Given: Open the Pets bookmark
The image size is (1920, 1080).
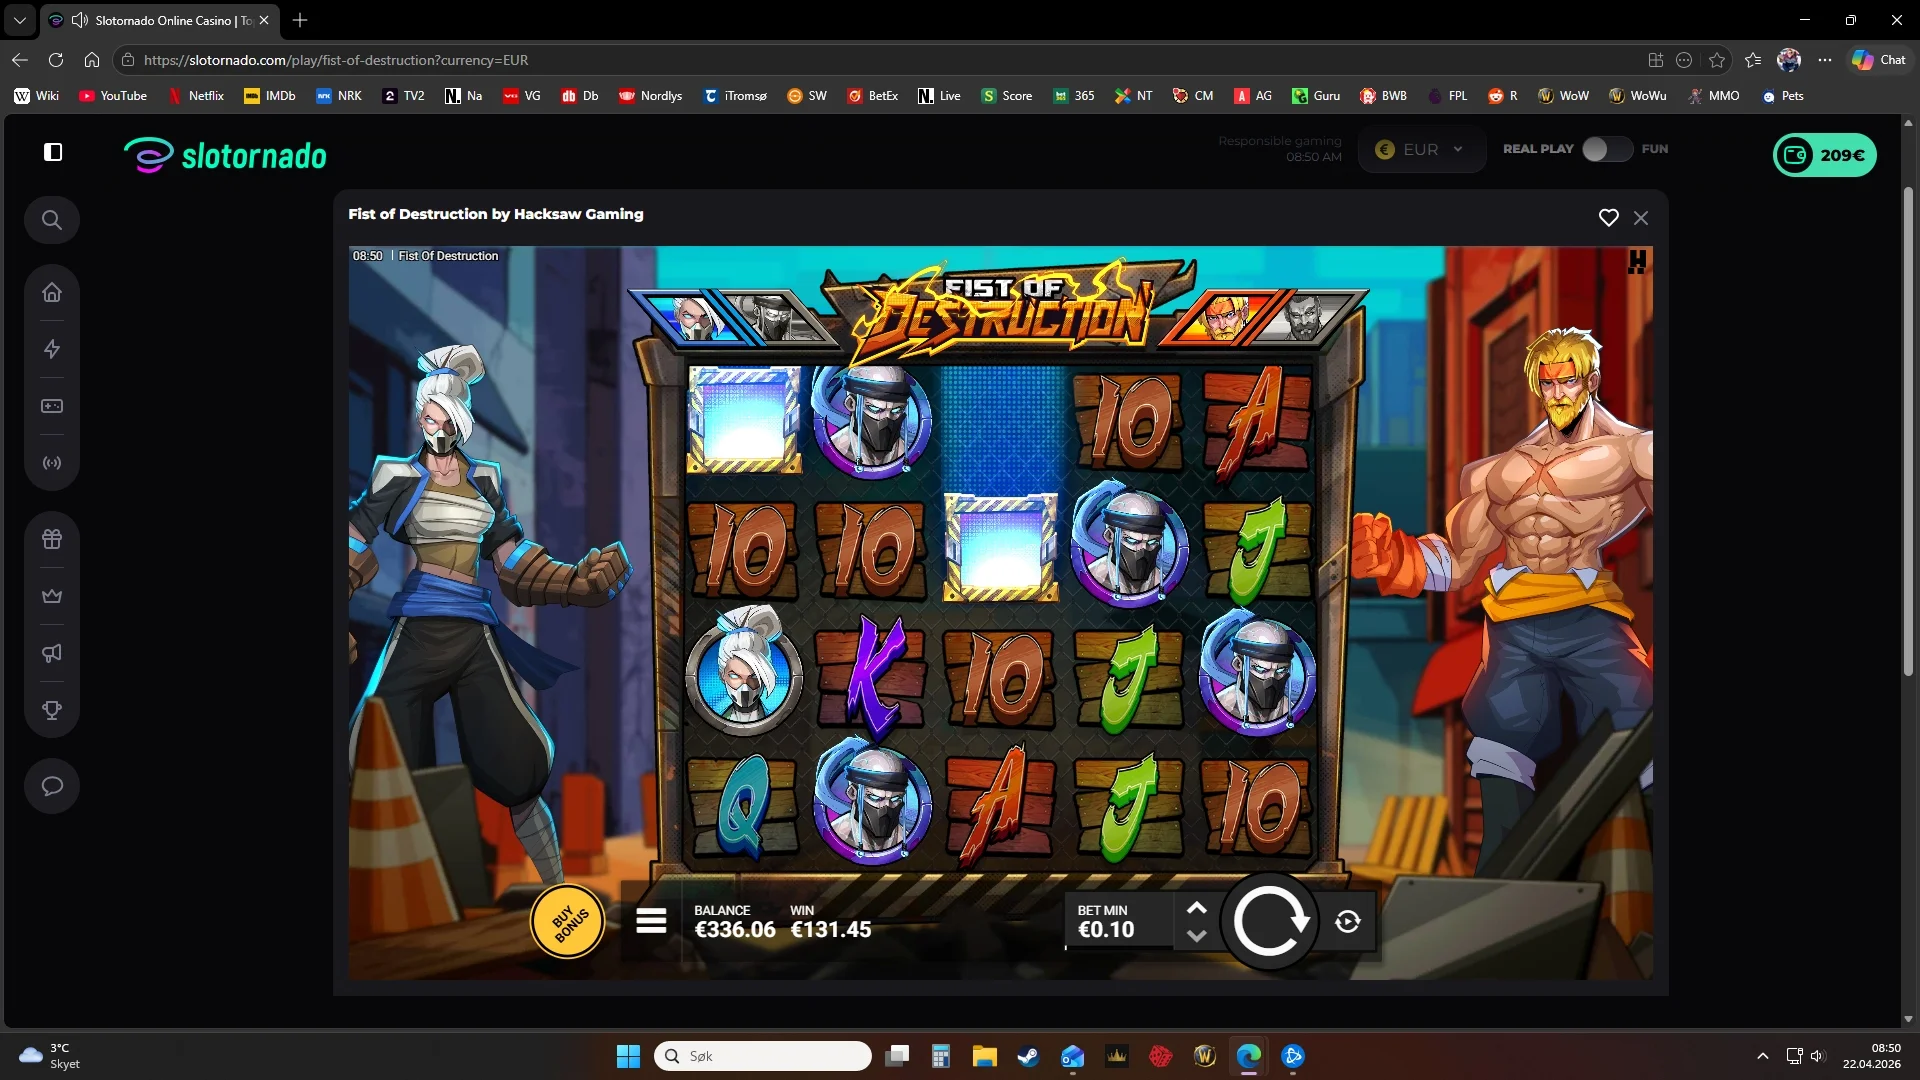Looking at the screenshot, I should click(x=1782, y=96).
